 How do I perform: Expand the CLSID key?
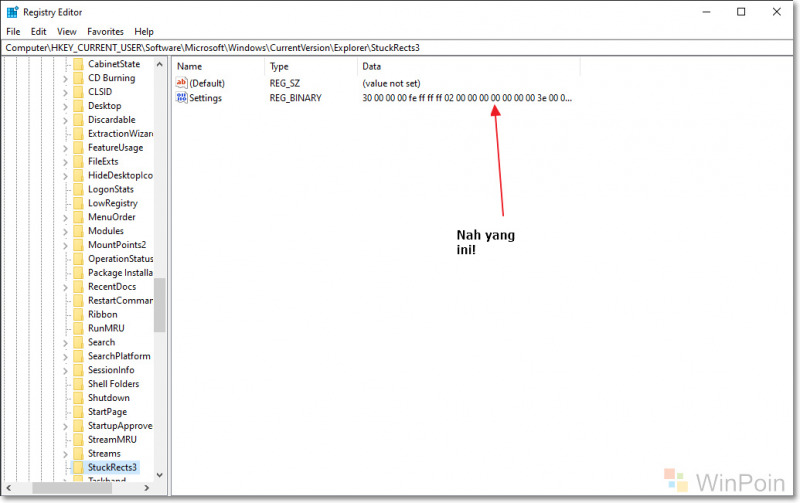(65, 93)
